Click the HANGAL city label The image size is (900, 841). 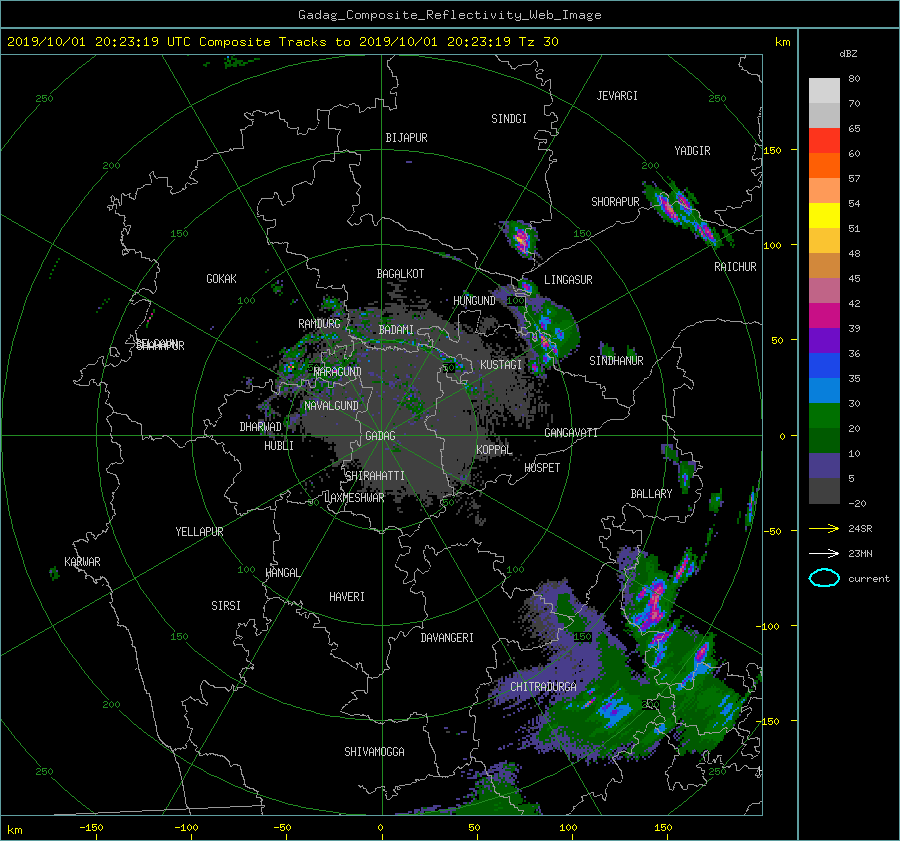(282, 573)
